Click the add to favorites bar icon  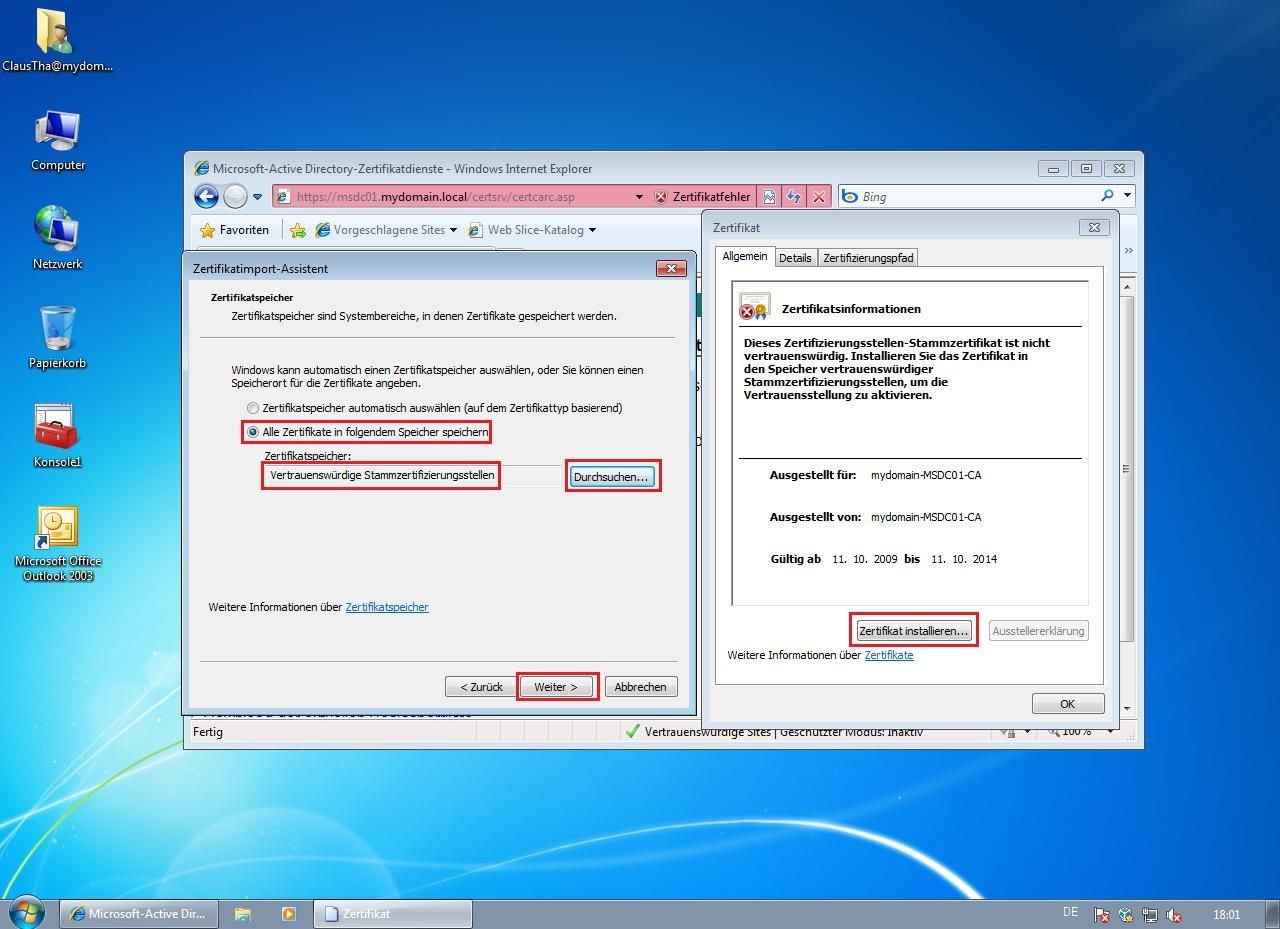[x=297, y=230]
